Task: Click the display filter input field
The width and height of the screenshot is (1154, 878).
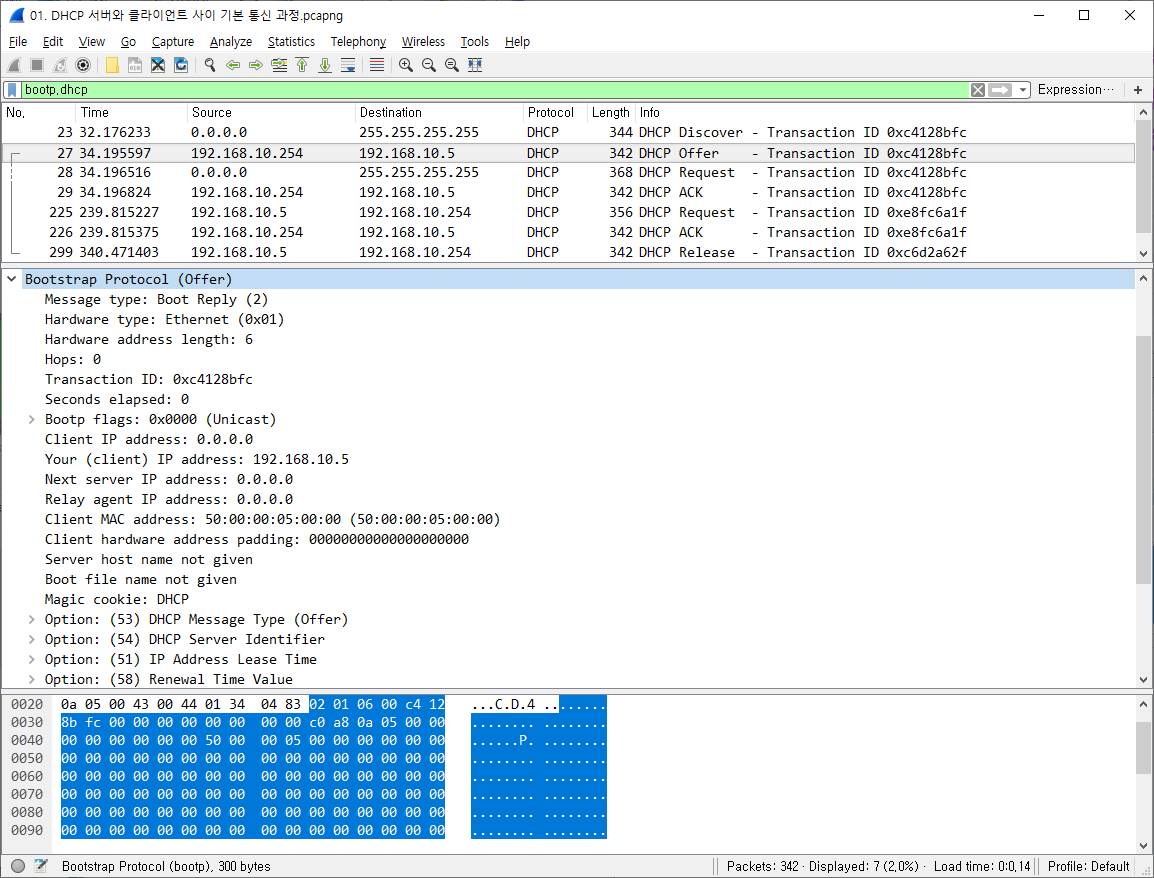Action: [493, 90]
